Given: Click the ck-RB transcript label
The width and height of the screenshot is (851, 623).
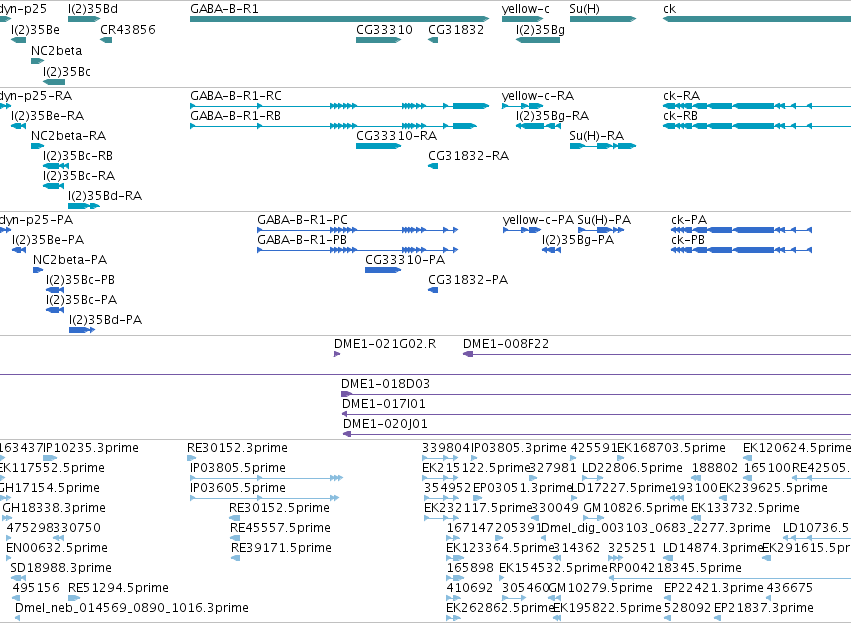Looking at the screenshot, I should coord(680,116).
